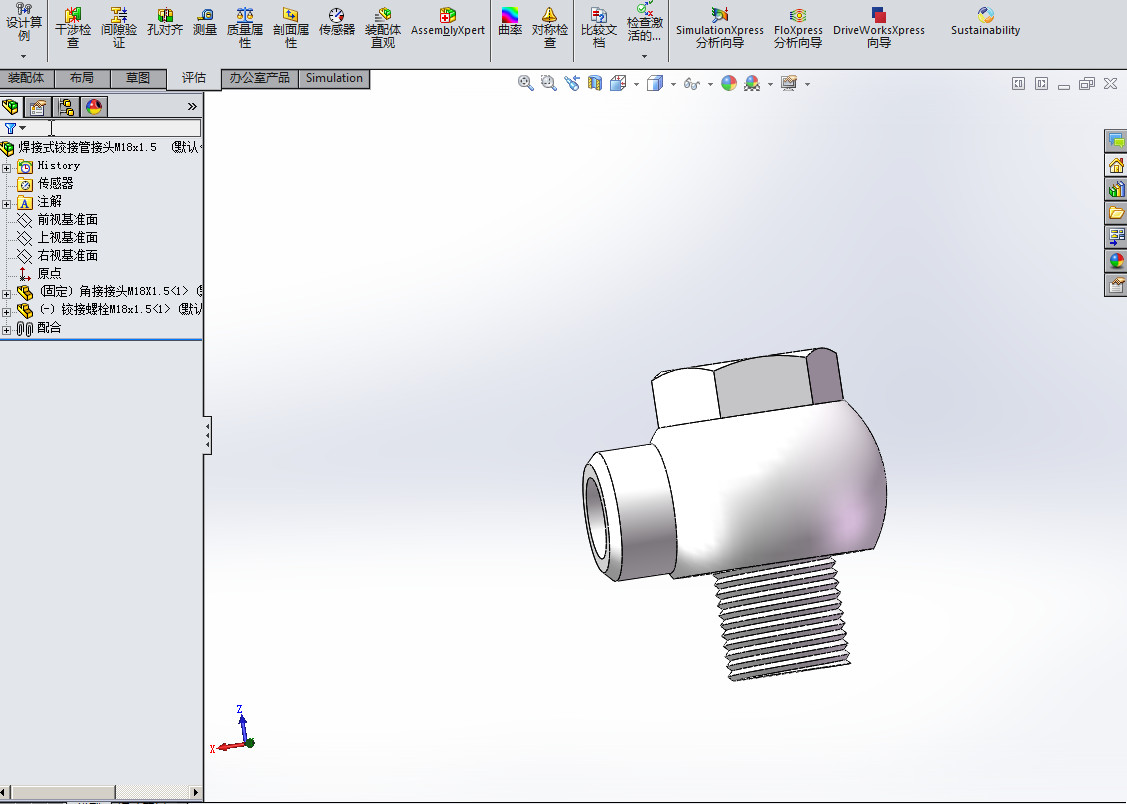Run Interference Detection (干涉检查)

coord(73,27)
